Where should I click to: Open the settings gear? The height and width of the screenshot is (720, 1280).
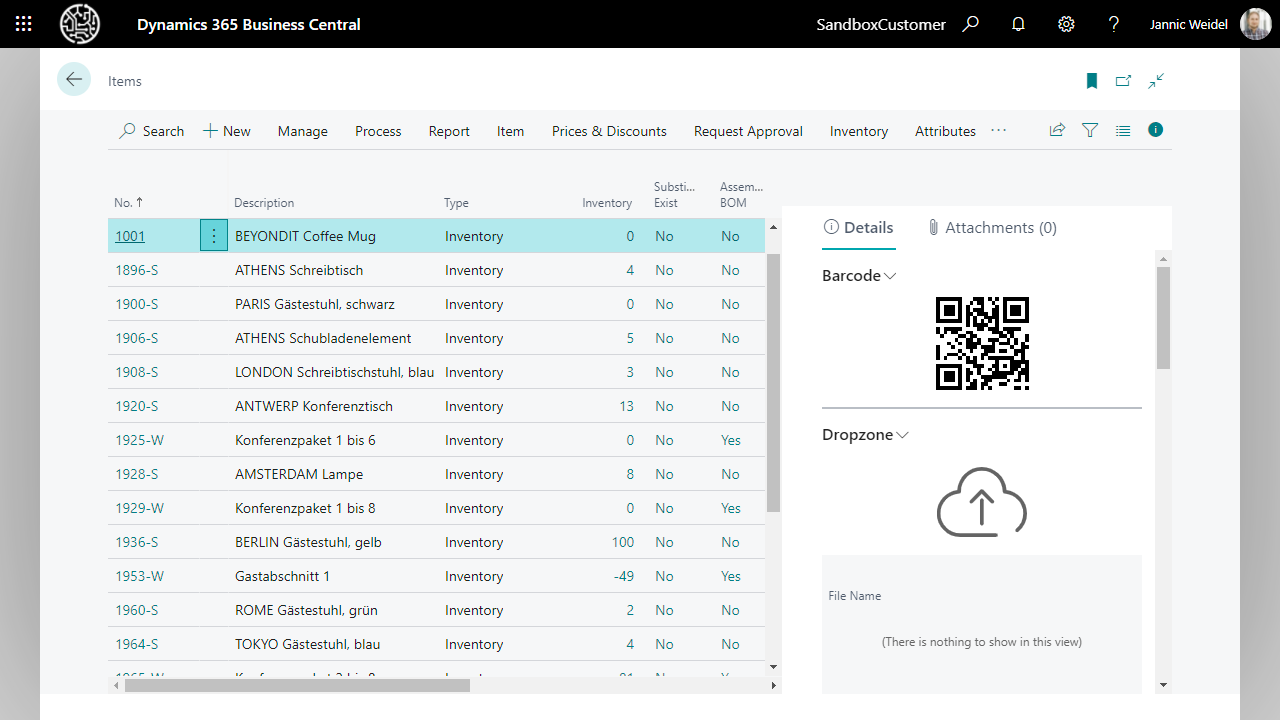[x=1066, y=24]
